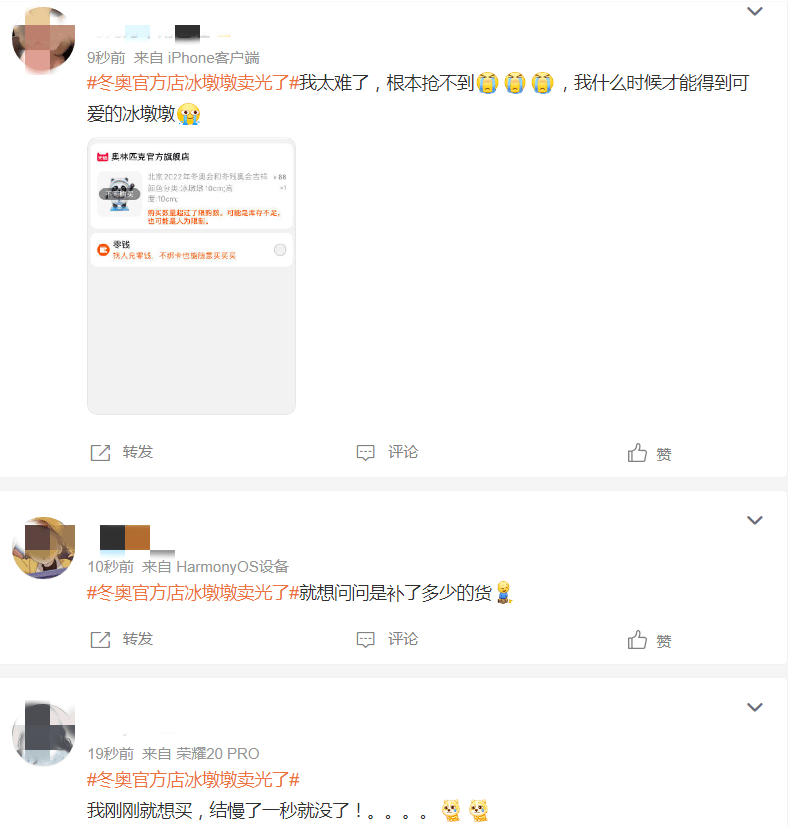Viewport: 788px width, 827px height.
Task: Expand the first post's chevron menu
Action: point(755,12)
